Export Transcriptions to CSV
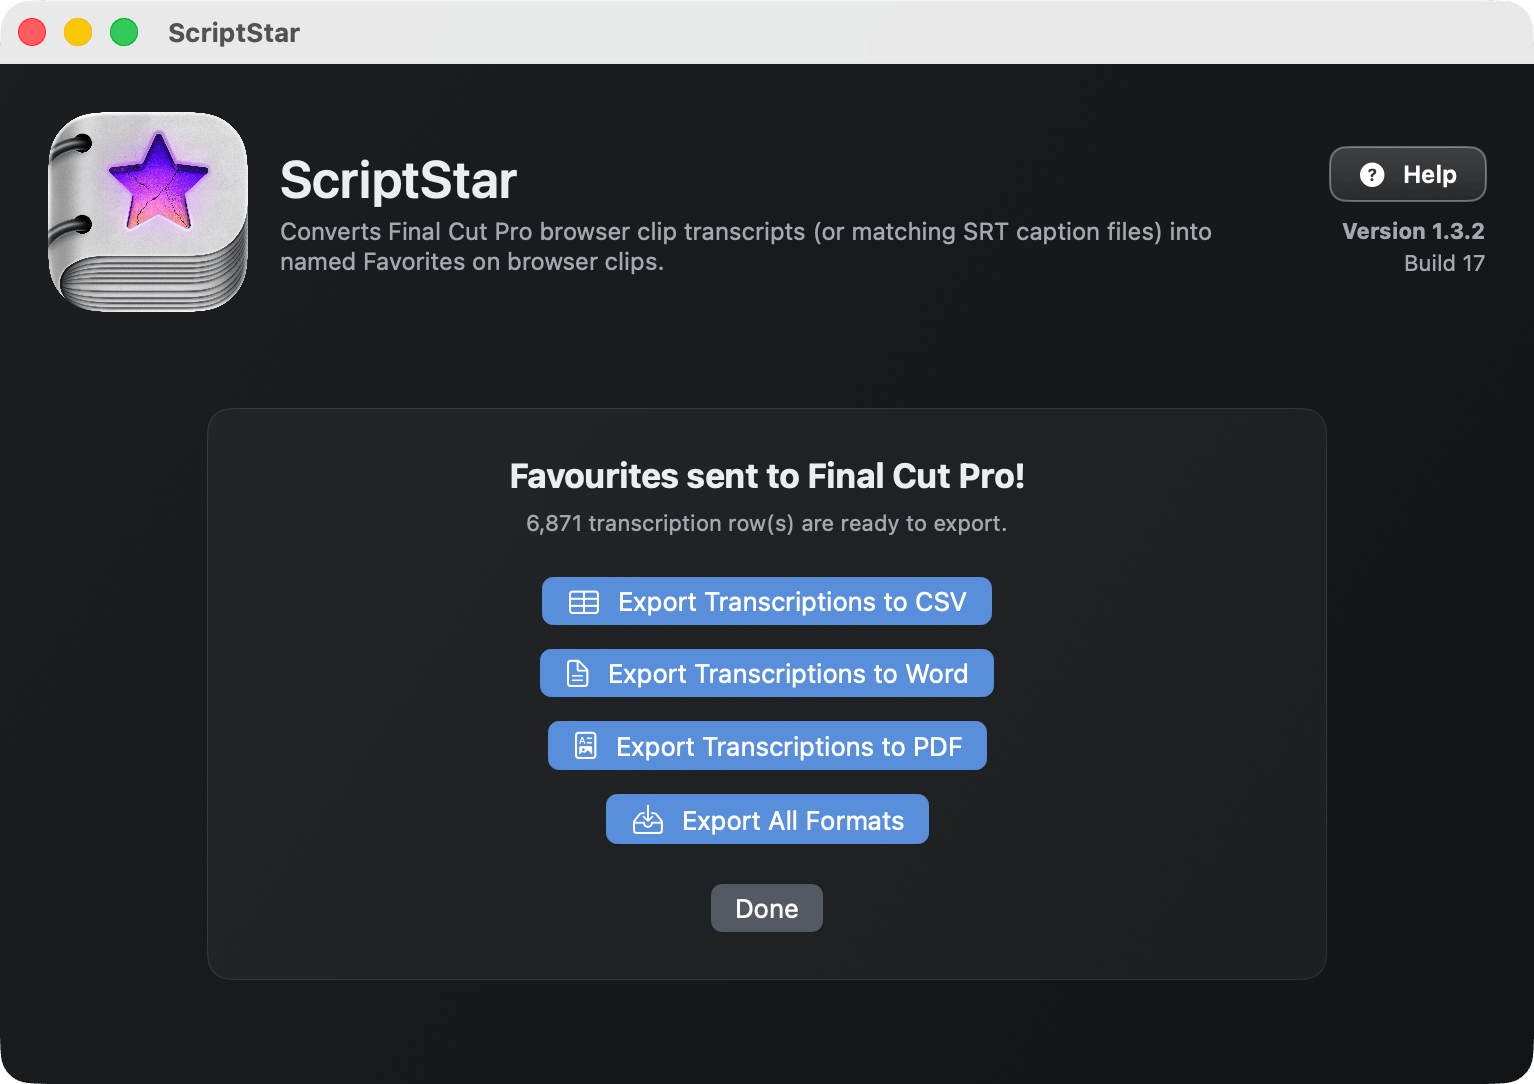Screen dimensions: 1534x1084 pyautogui.click(x=767, y=602)
